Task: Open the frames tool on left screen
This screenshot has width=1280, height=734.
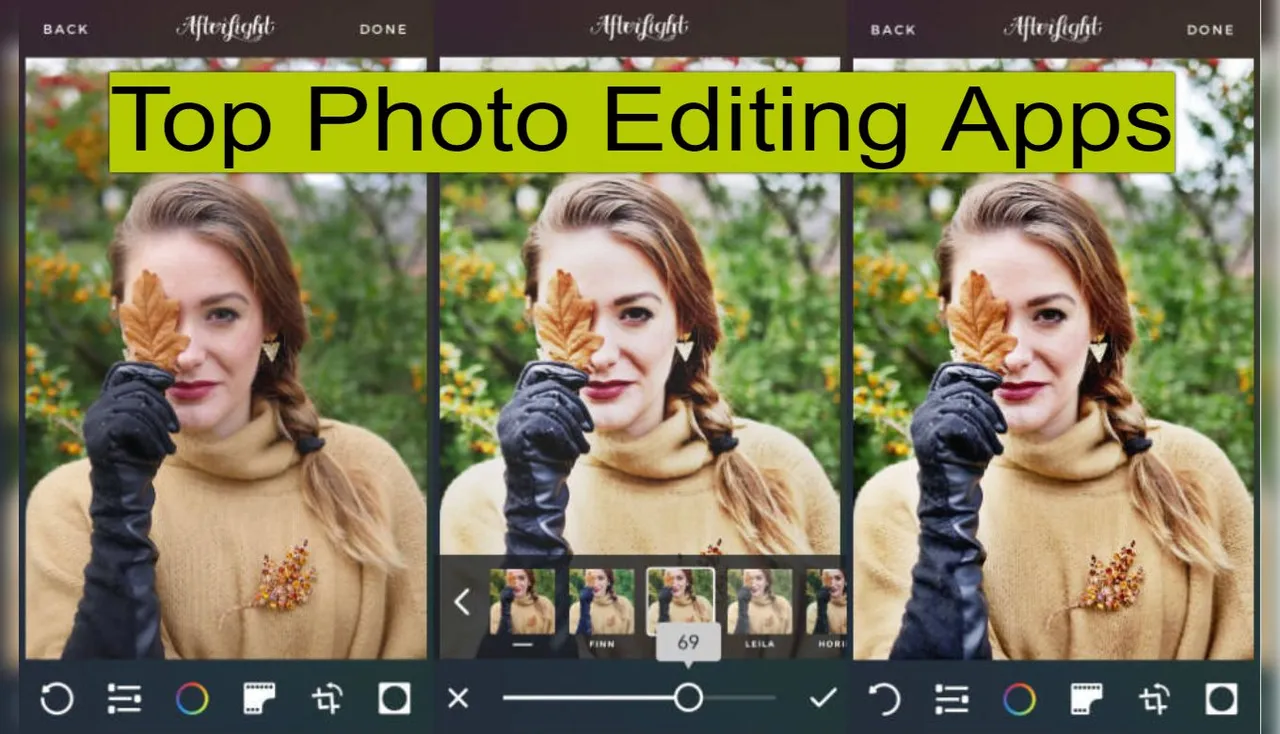Action: pyautogui.click(x=394, y=698)
